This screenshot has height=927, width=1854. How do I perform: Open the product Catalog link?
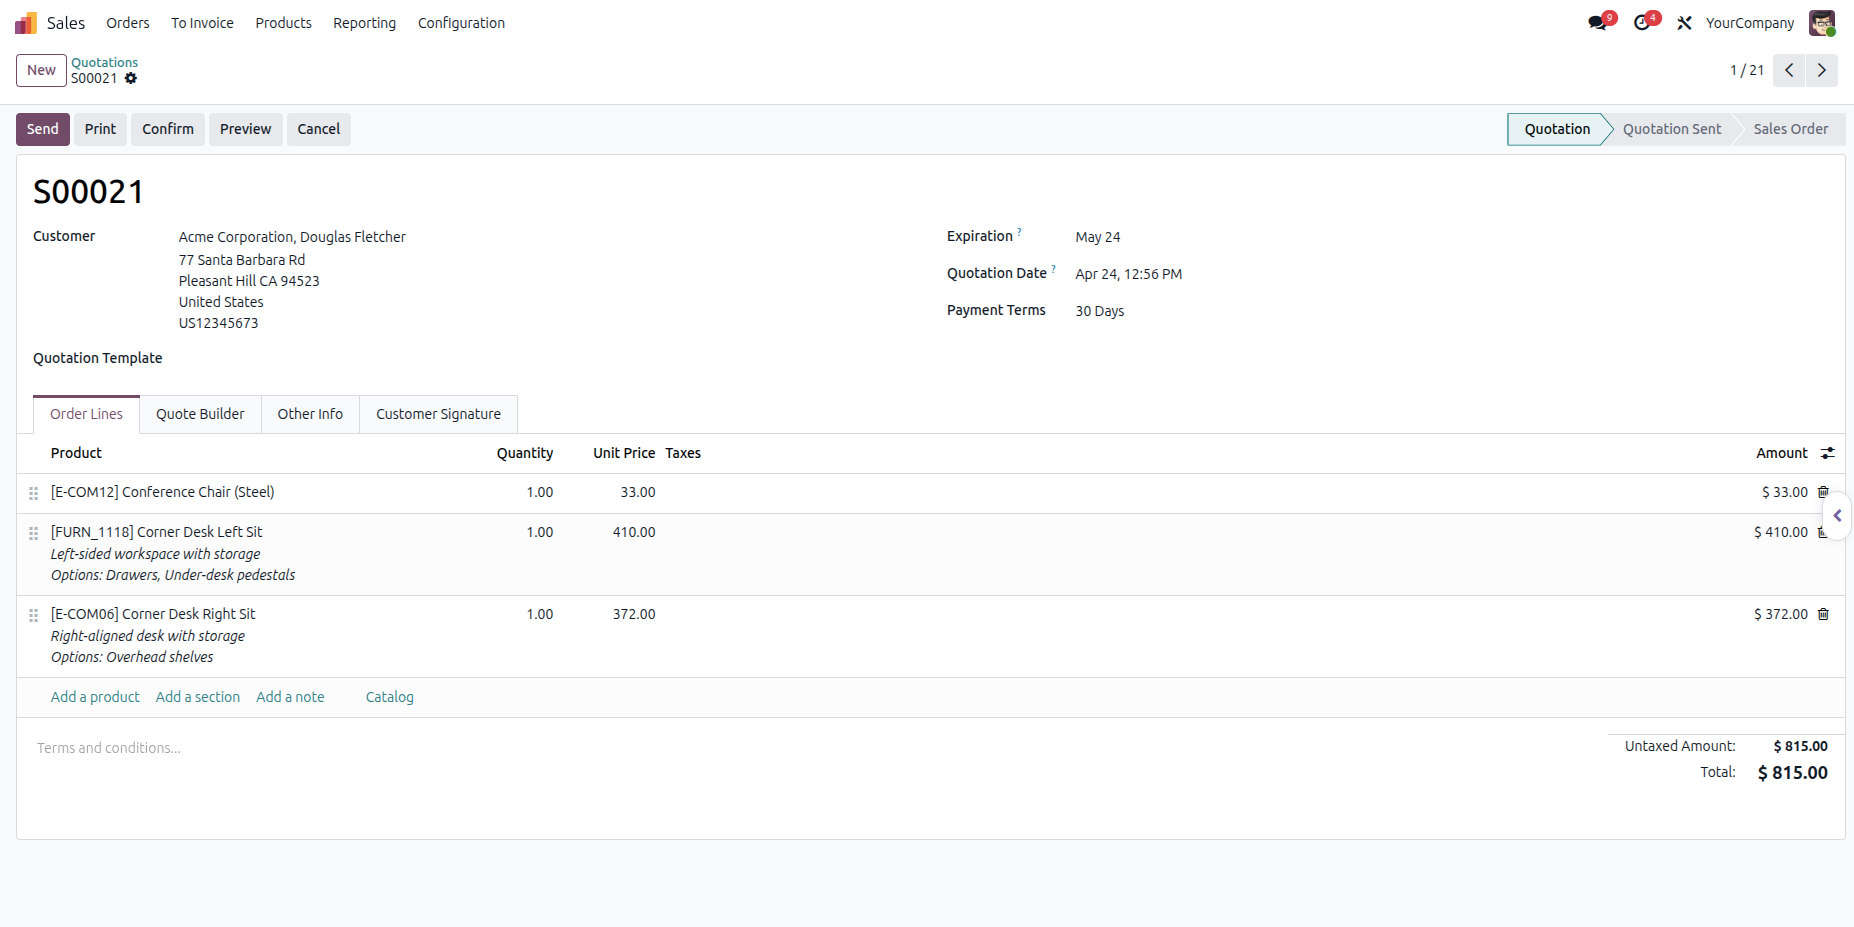tap(389, 697)
